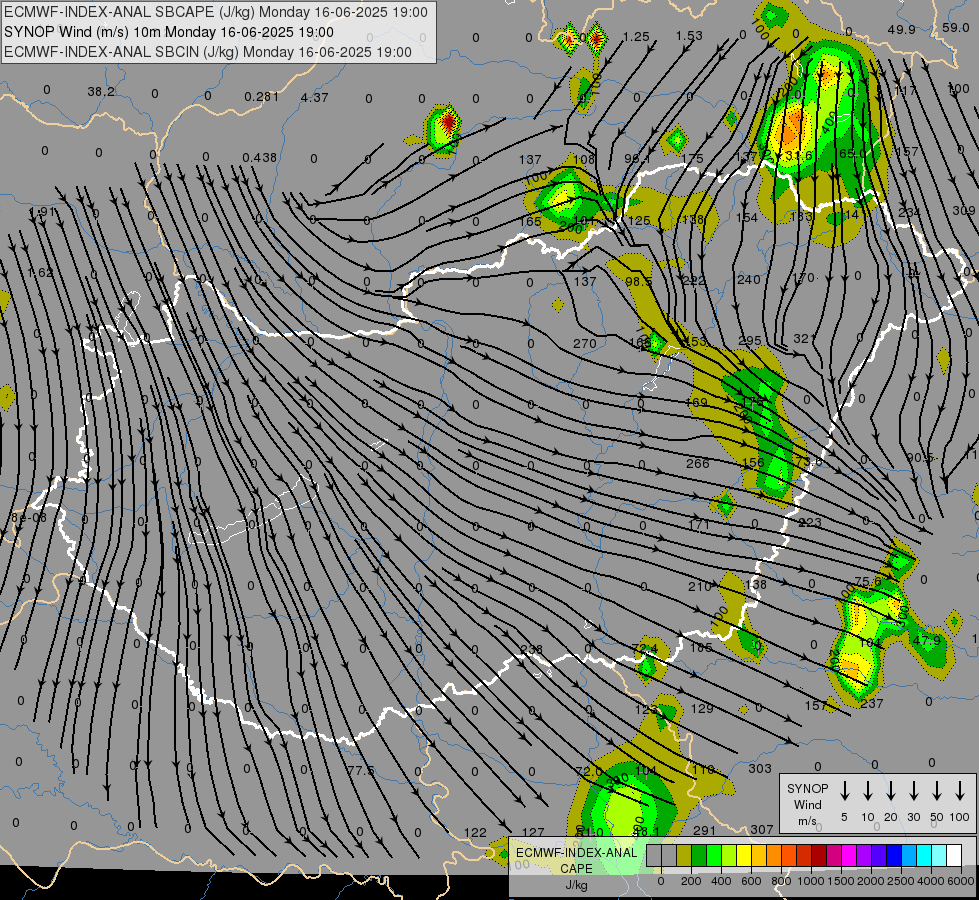Click the 1.91 value on the map
The image size is (979, 900).
coord(42,212)
